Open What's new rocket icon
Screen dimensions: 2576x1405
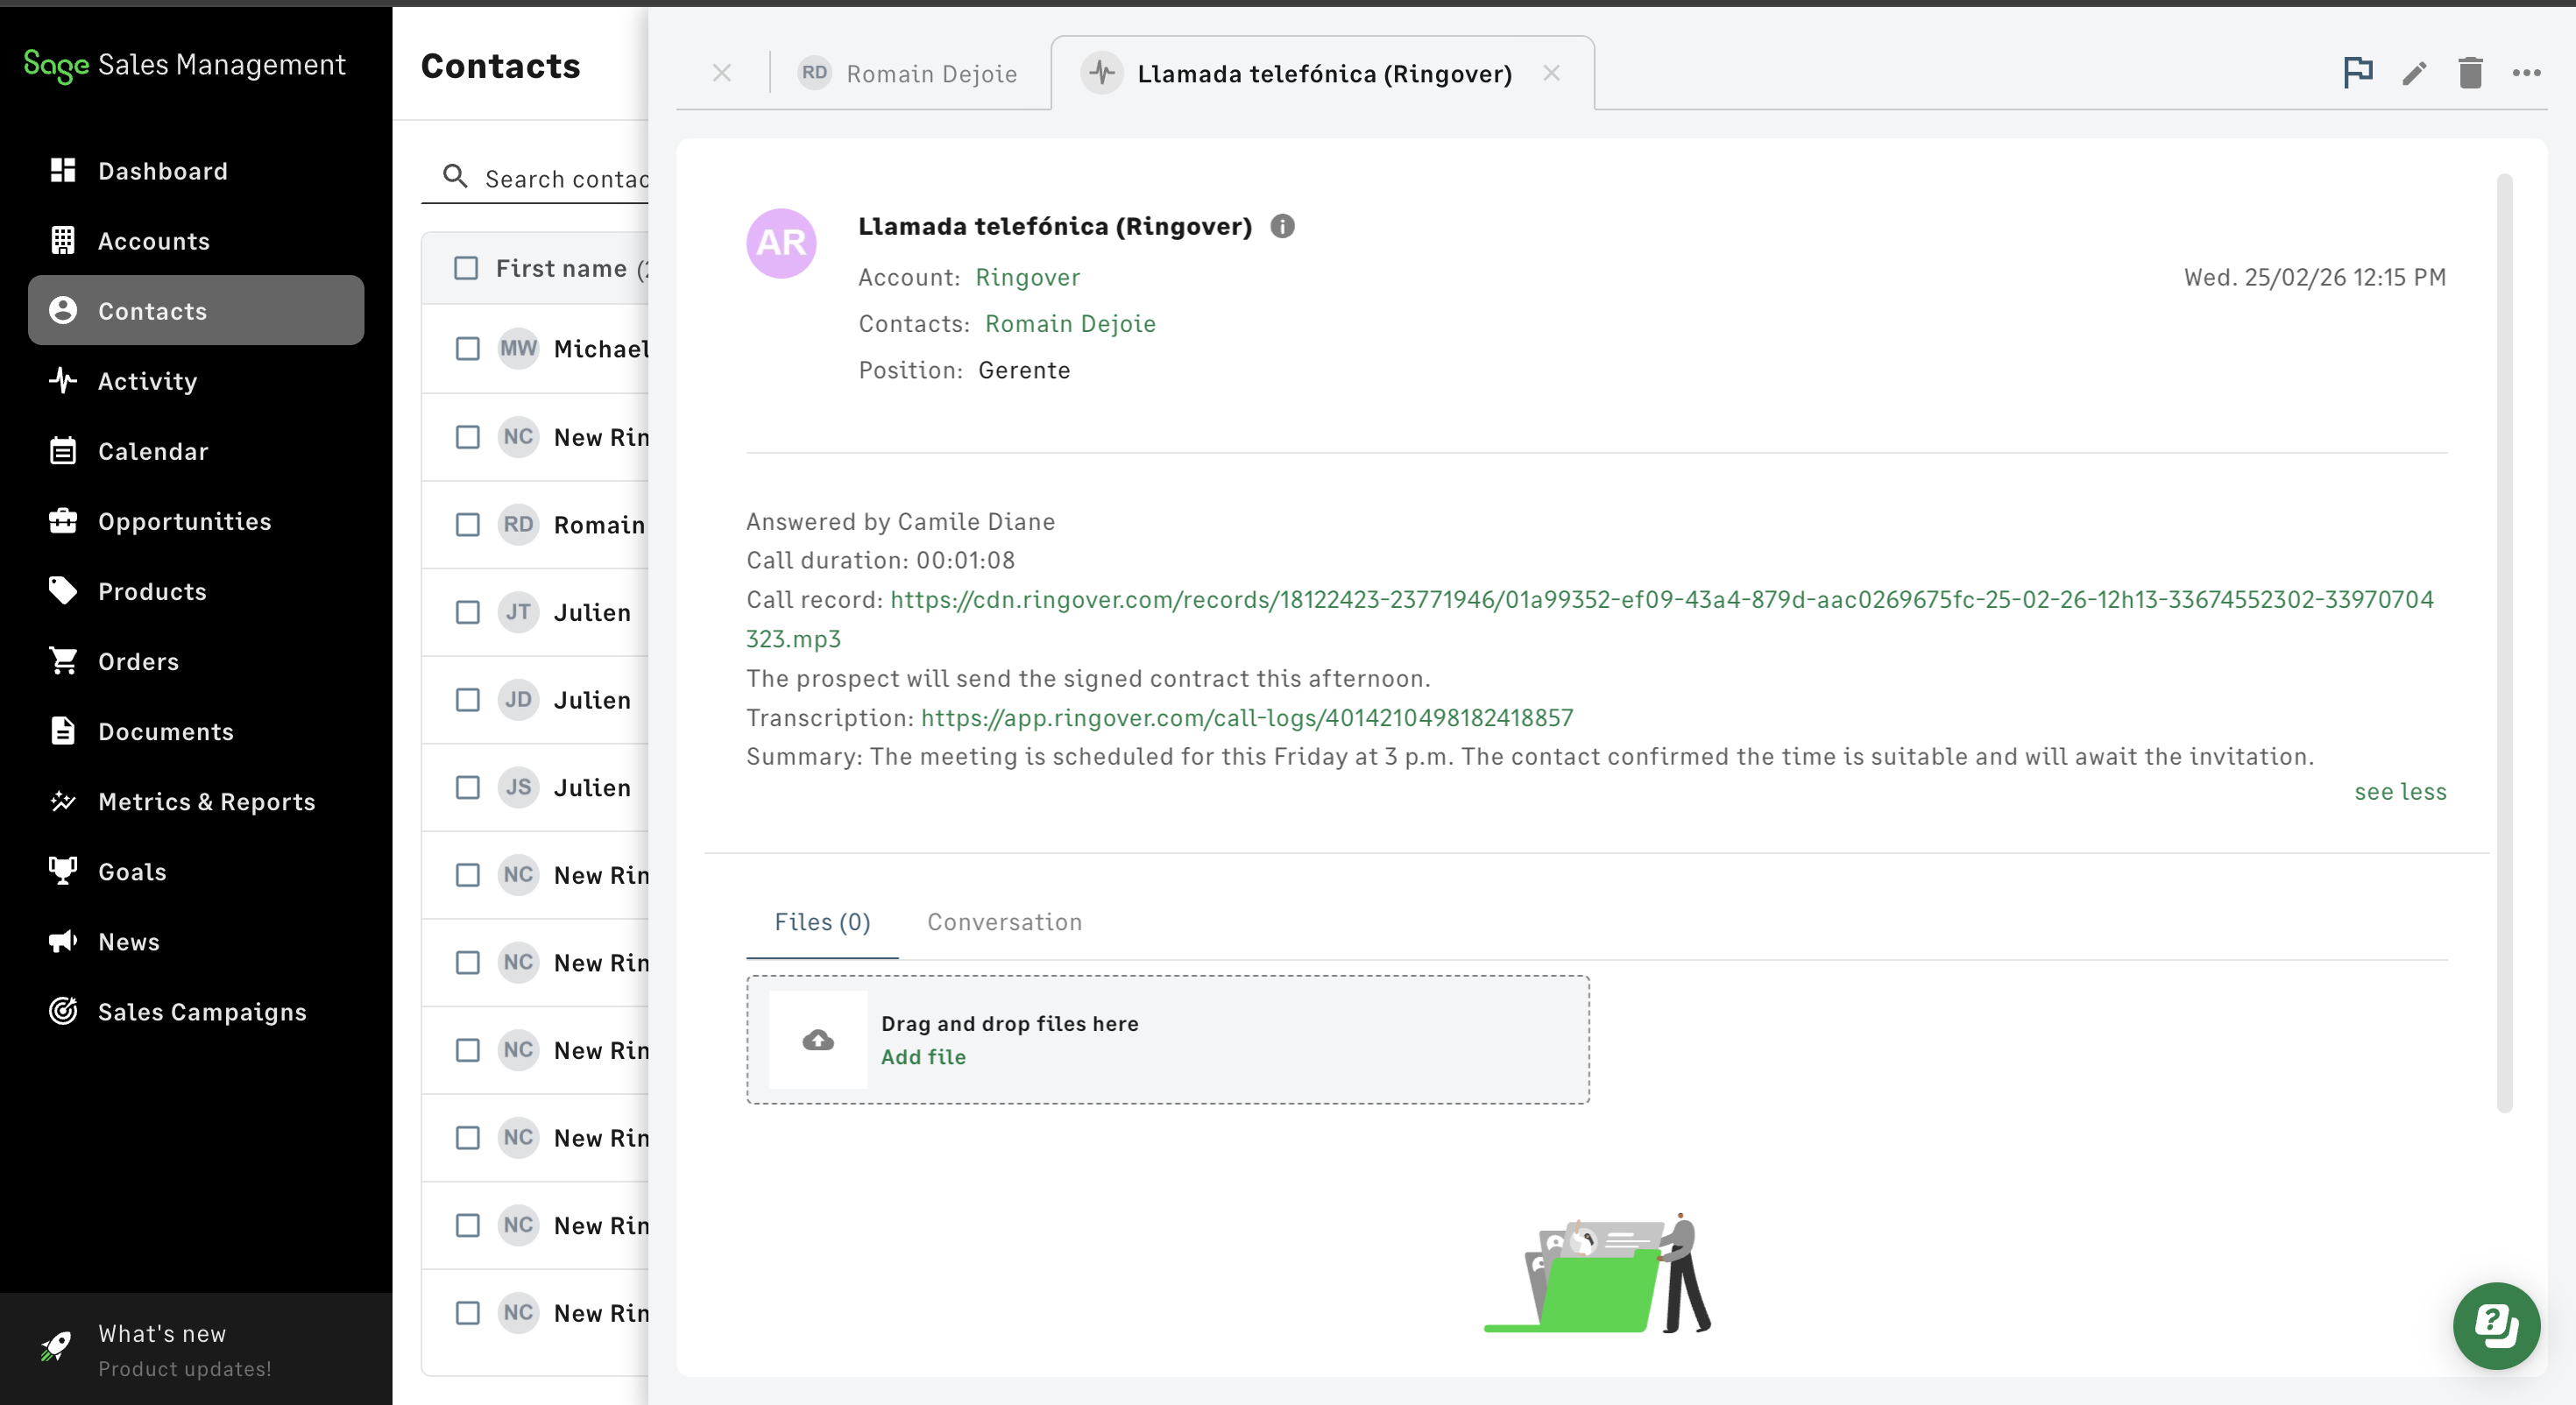[x=57, y=1347]
